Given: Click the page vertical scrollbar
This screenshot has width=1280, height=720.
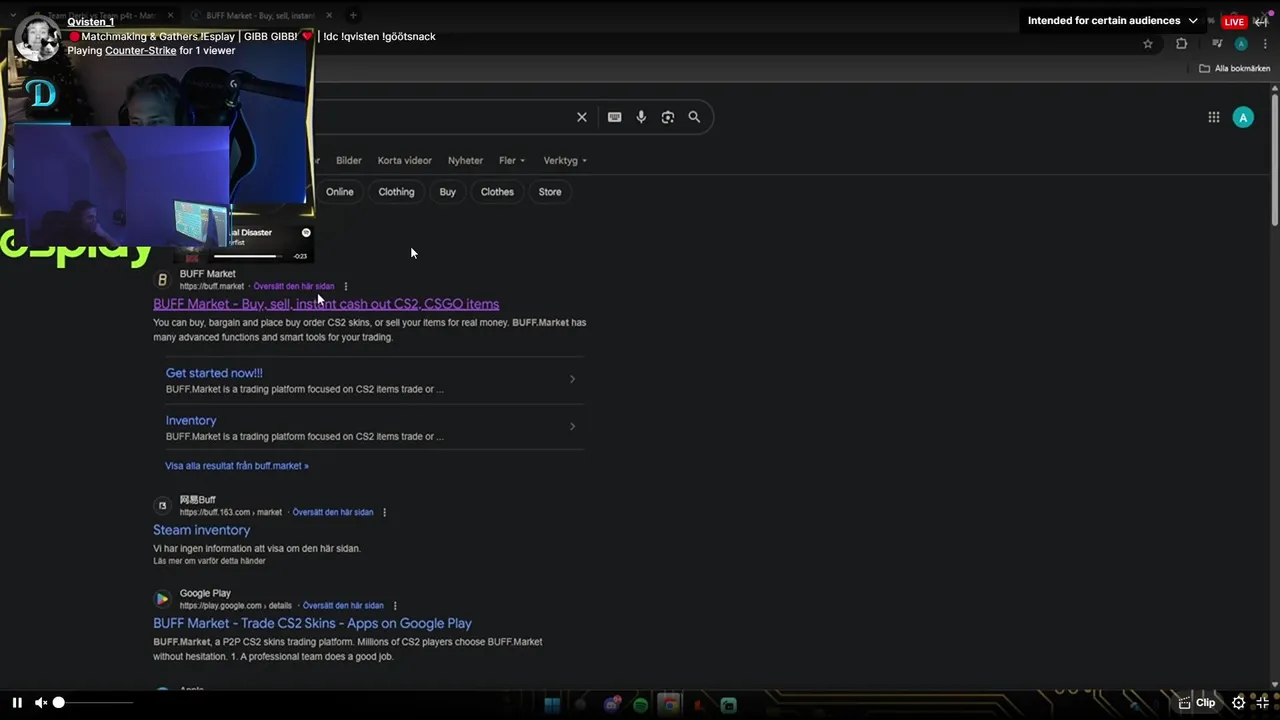Looking at the screenshot, I should point(1274,160).
